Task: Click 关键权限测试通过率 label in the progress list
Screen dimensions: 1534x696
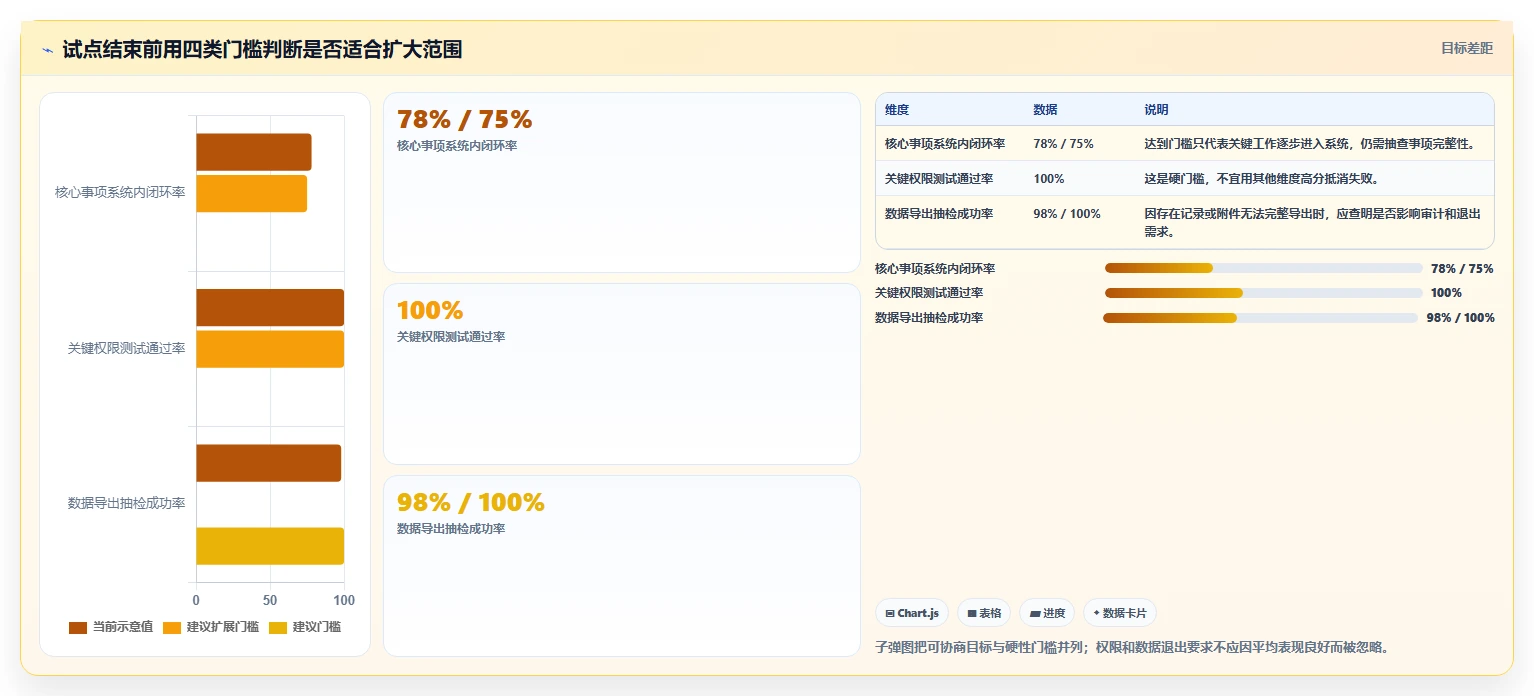Action: pos(929,293)
